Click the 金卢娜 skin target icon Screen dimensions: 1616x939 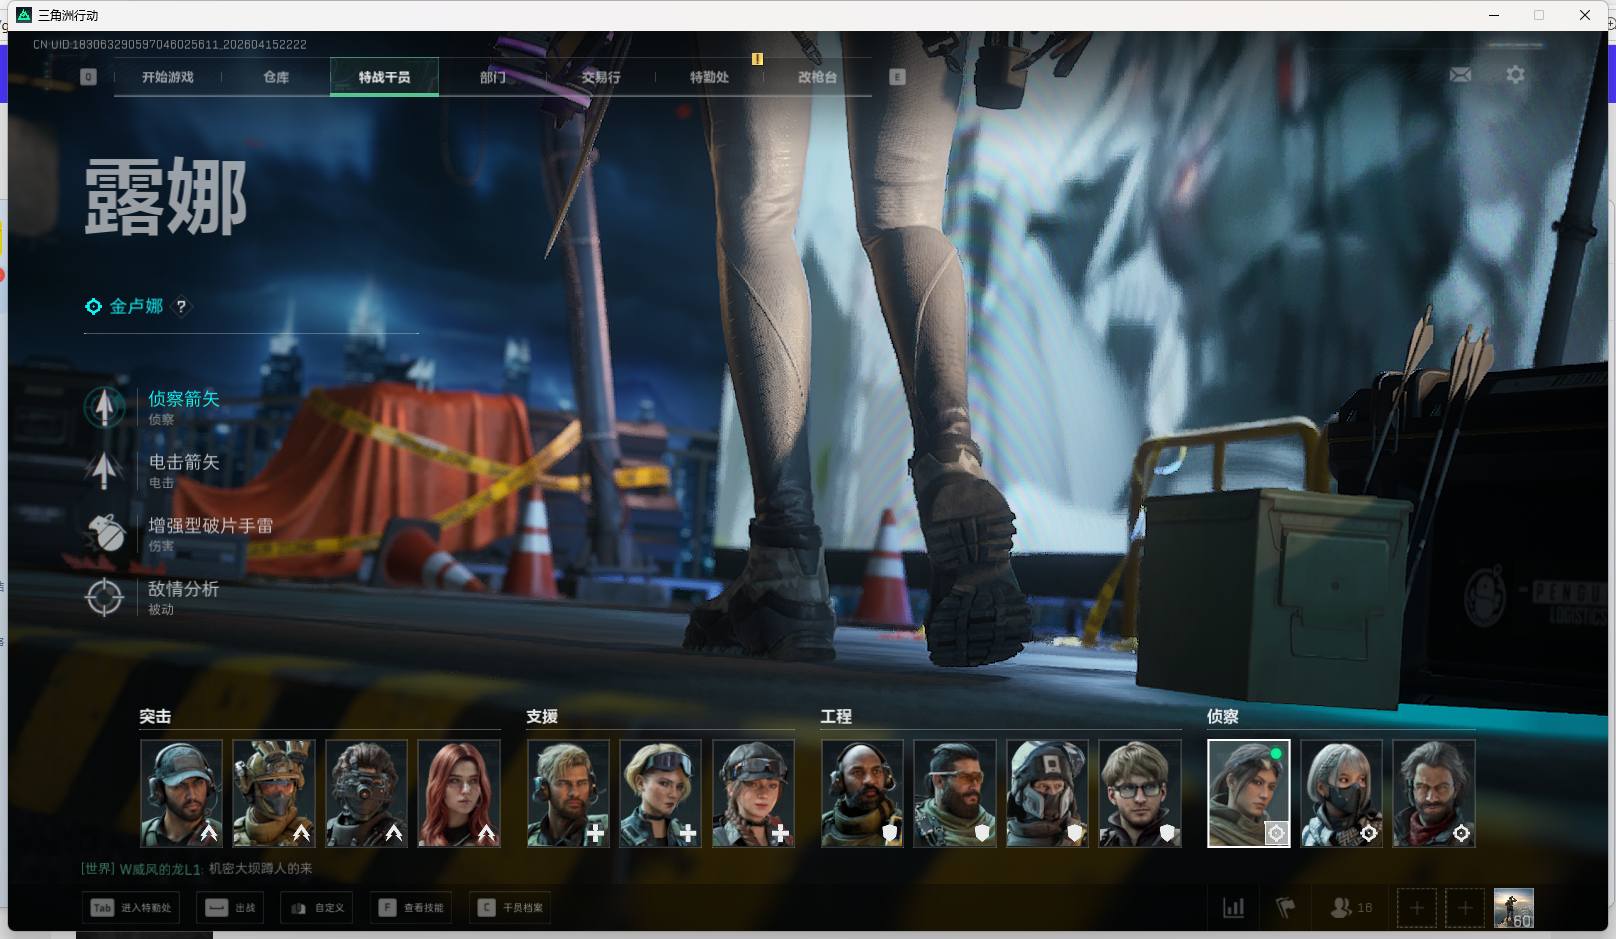click(93, 307)
